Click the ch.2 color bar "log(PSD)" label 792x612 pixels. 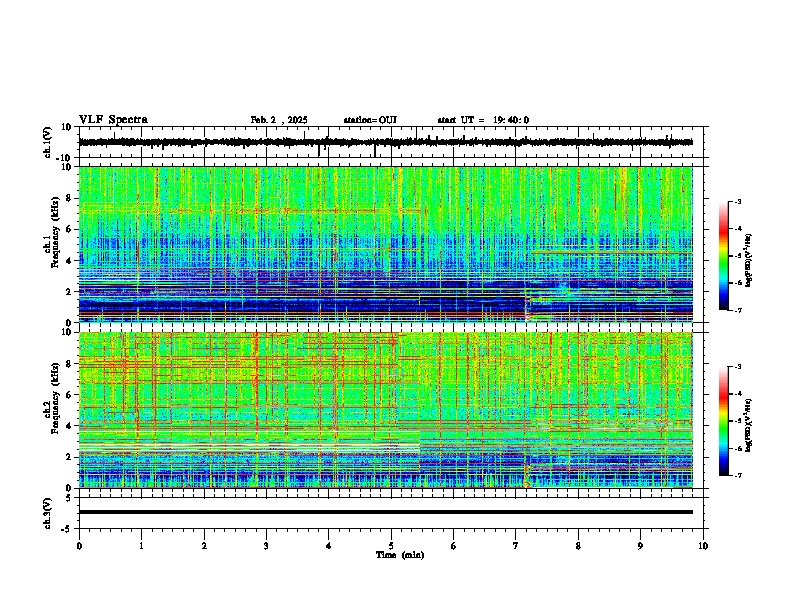coord(749,425)
